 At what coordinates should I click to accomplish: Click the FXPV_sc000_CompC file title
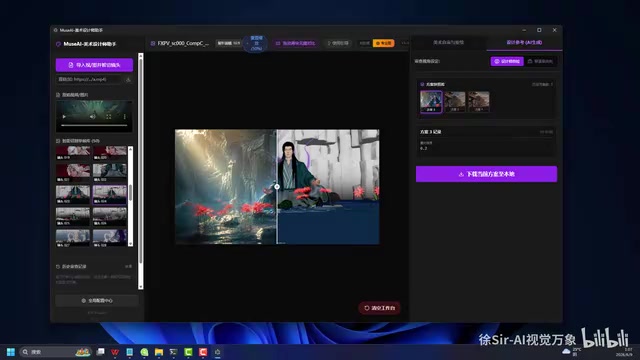point(183,43)
